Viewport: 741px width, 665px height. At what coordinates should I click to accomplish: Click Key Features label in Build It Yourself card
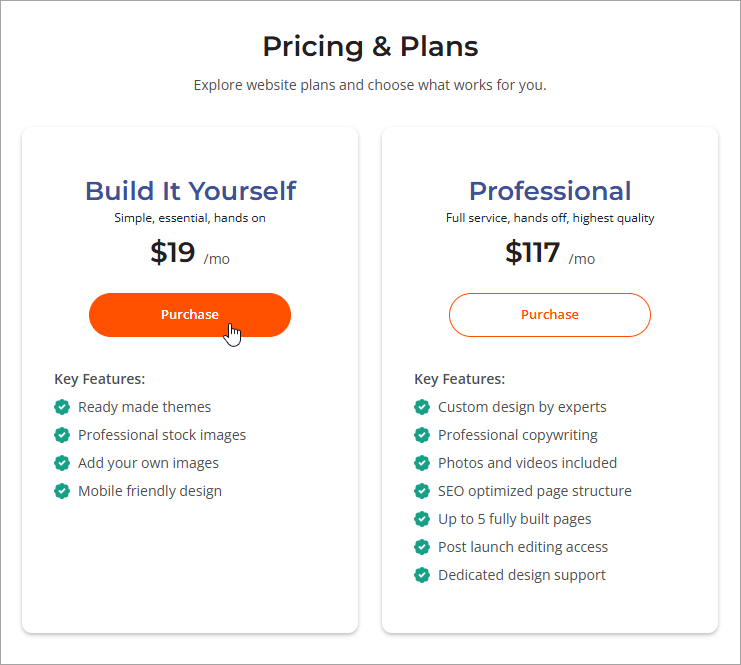(x=99, y=379)
